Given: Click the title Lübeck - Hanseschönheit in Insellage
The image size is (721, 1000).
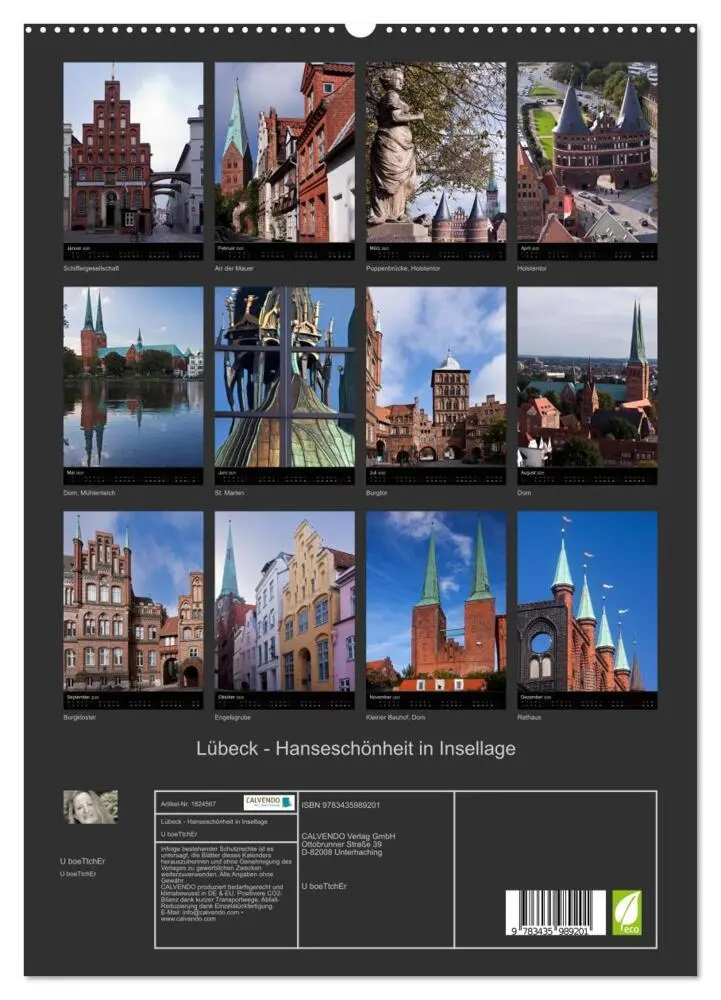Looking at the screenshot, I should coord(356,748).
